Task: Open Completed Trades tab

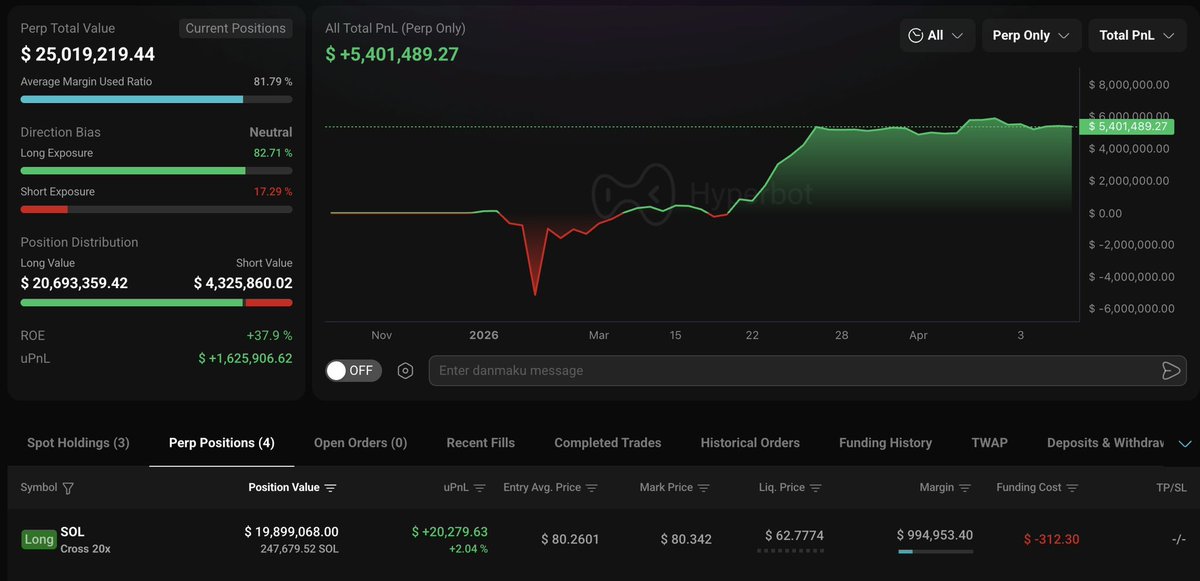Action: pos(608,443)
